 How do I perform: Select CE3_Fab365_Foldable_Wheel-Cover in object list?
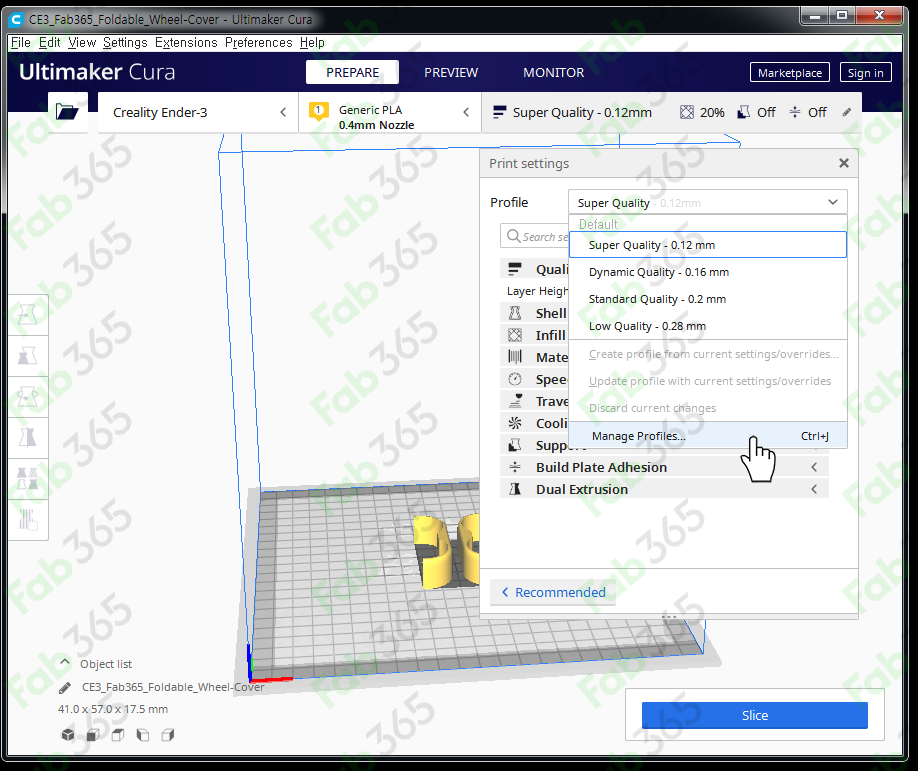(173, 687)
